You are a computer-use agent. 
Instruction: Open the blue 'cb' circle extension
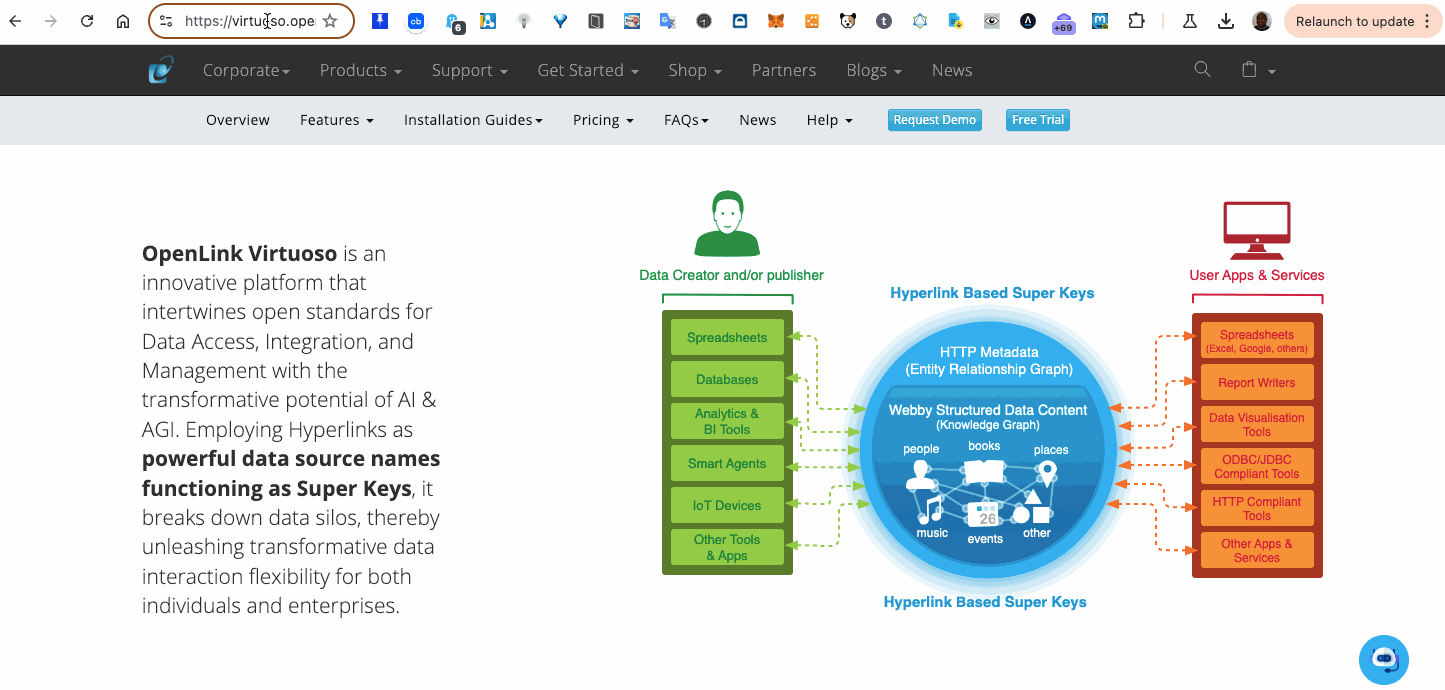416,20
